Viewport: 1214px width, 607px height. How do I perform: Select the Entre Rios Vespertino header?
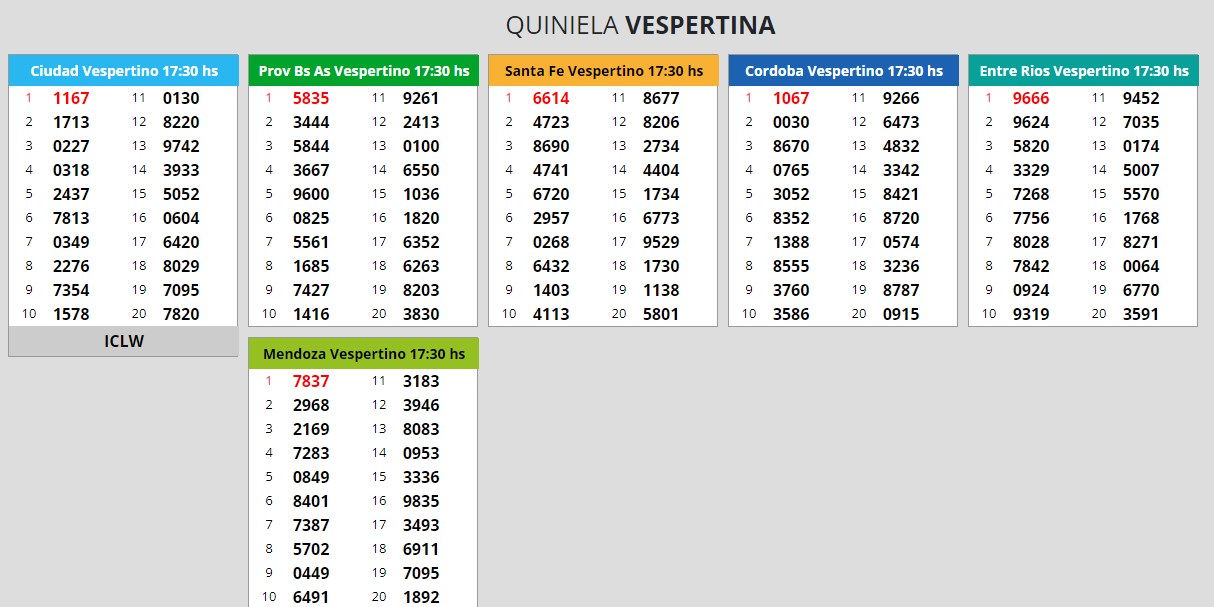pos(1083,71)
